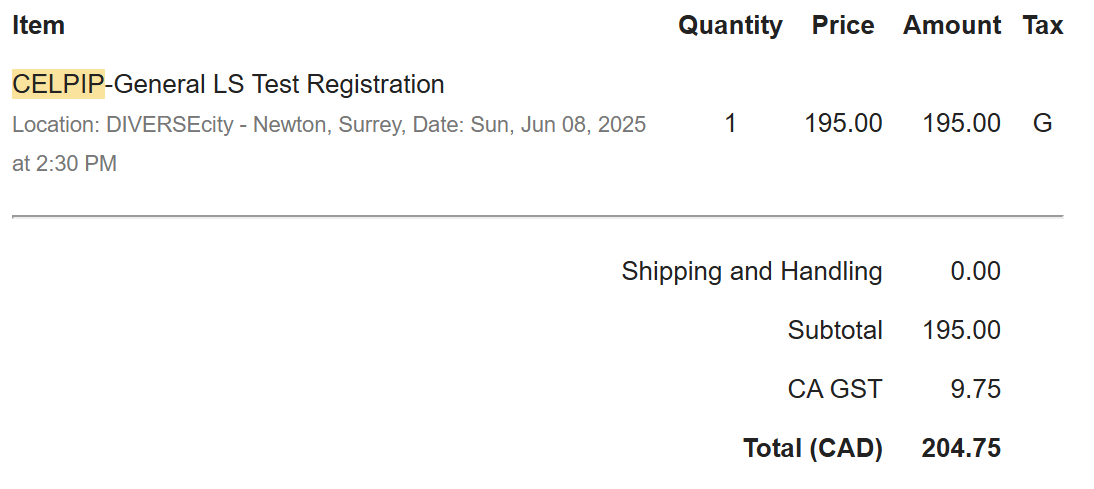Click the 0.00 shipping amount

tap(975, 271)
